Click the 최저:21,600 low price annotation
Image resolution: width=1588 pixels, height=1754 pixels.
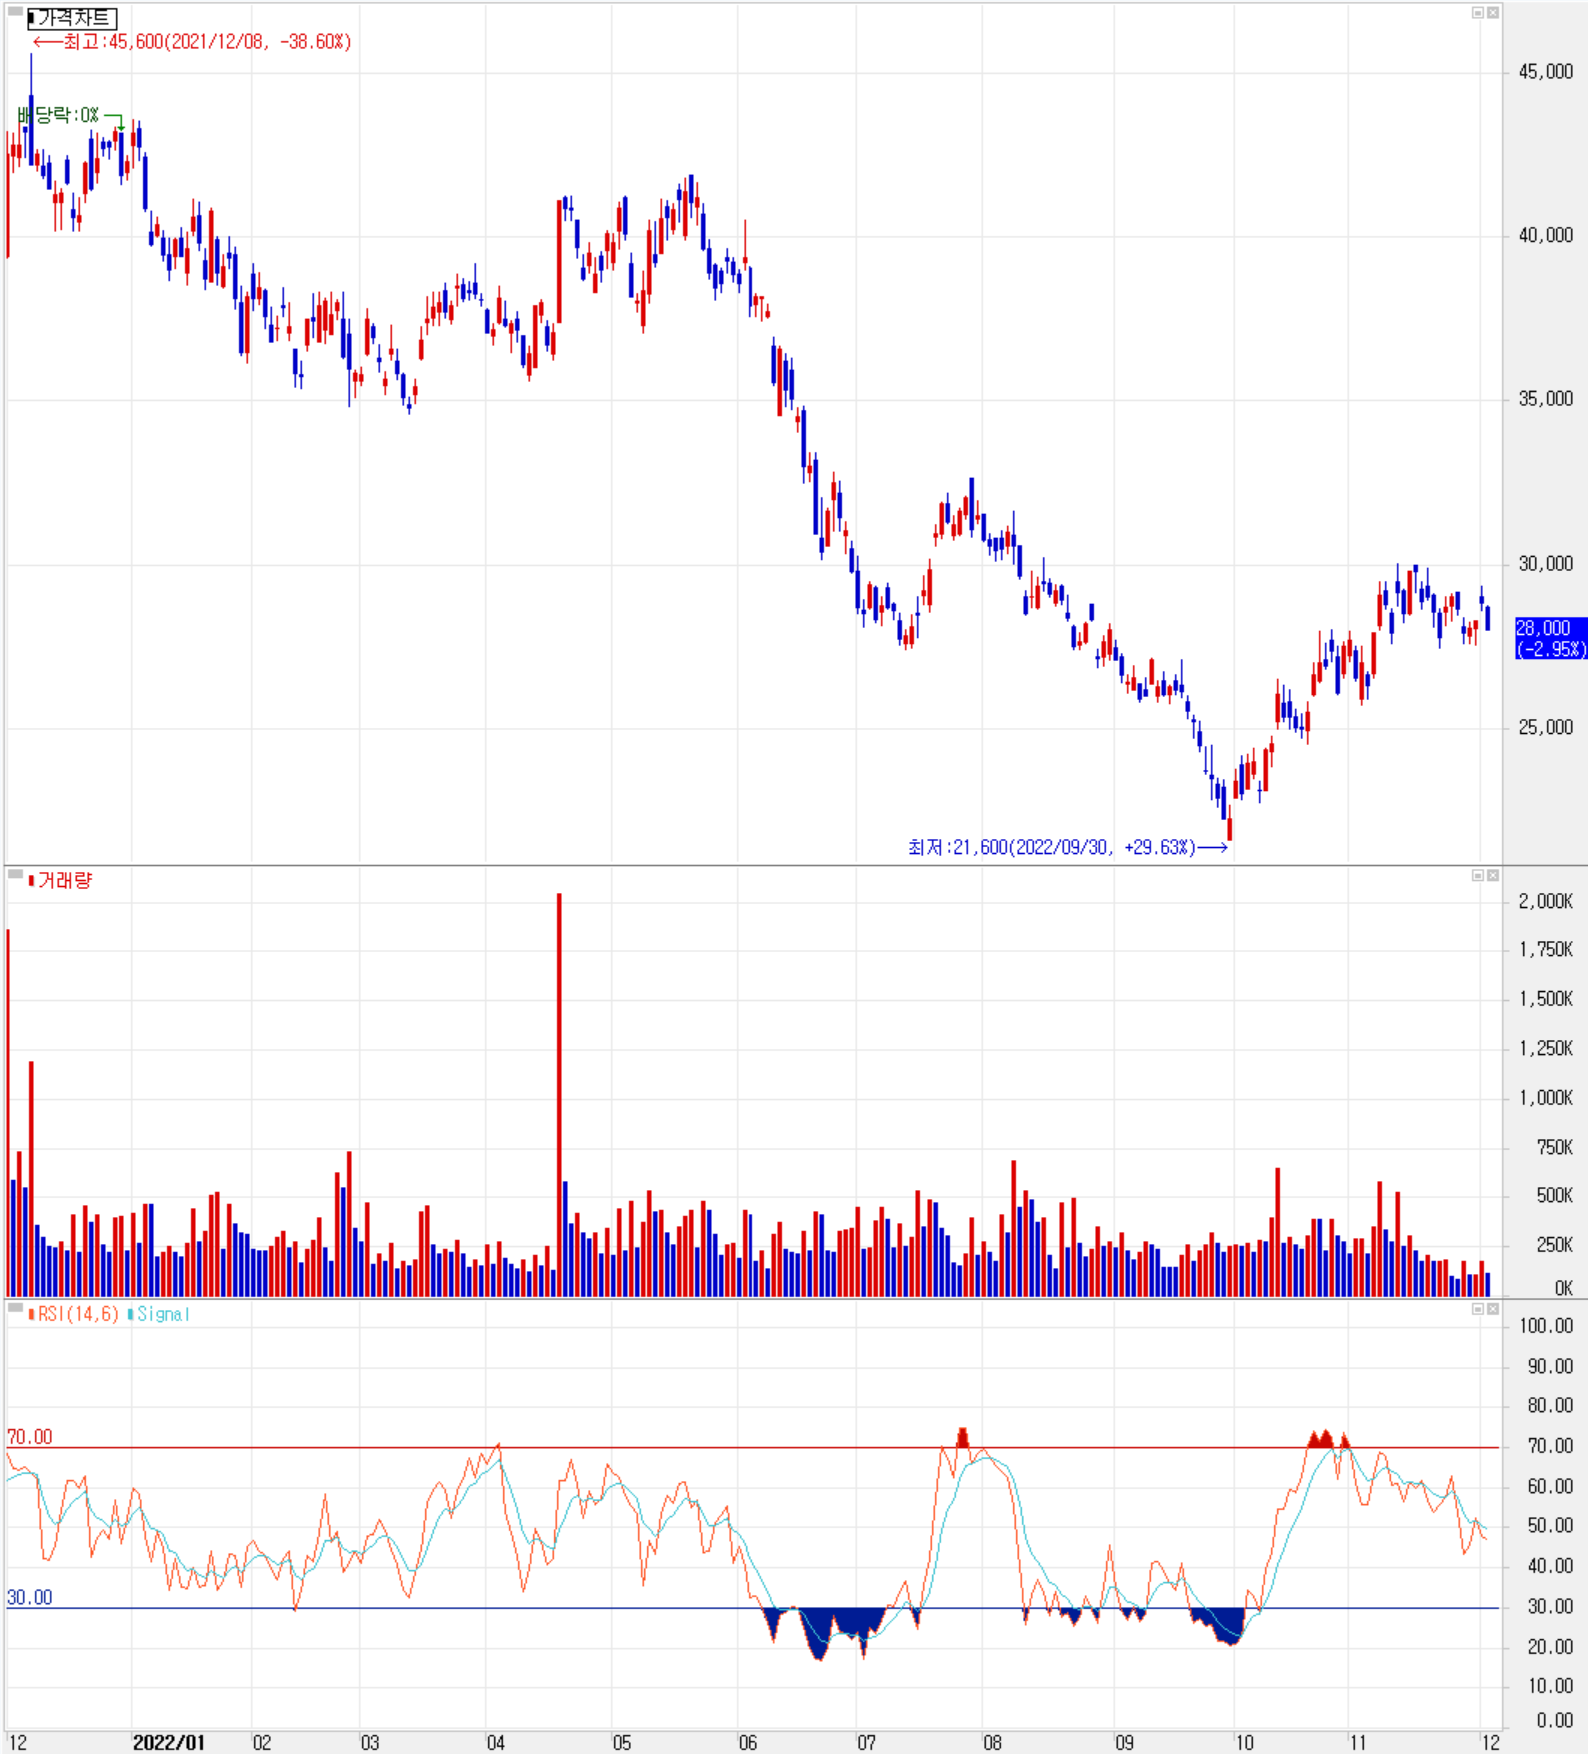coord(1067,847)
